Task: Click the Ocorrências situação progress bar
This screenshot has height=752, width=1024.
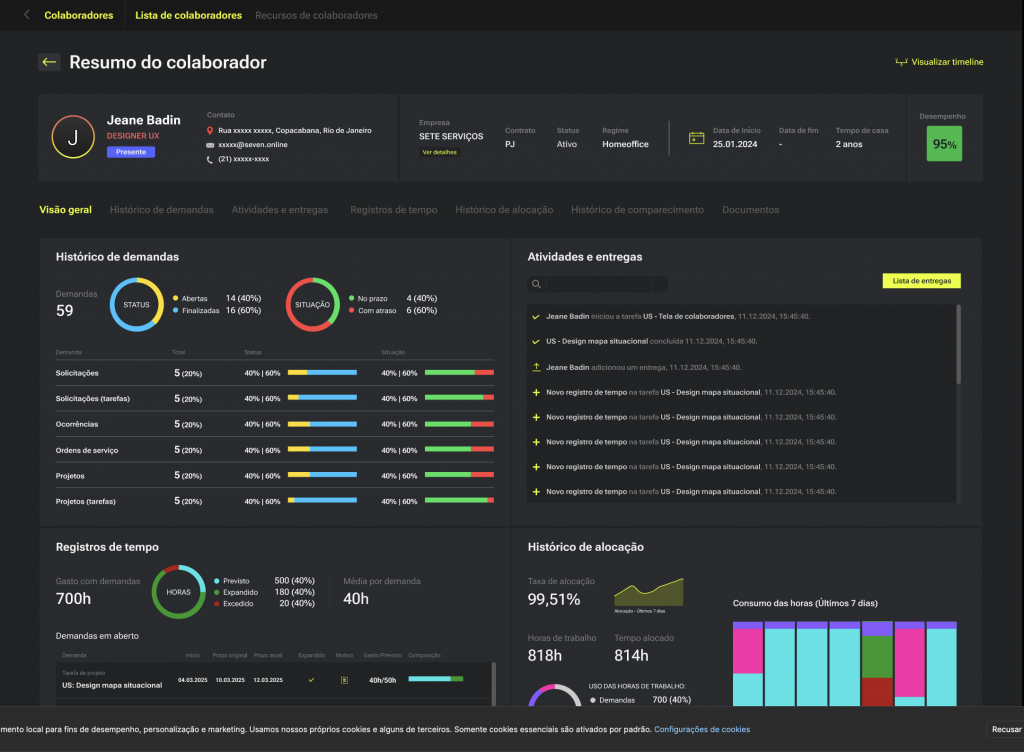Action: point(459,424)
